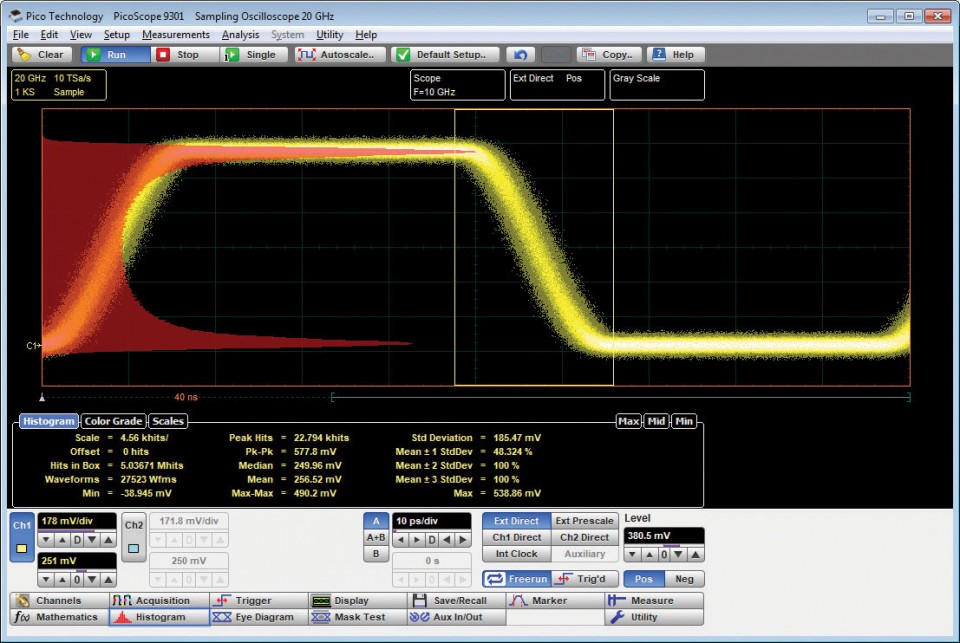This screenshot has width=960, height=643.
Task: Switch to the Color Grade tab
Action: coord(113,422)
